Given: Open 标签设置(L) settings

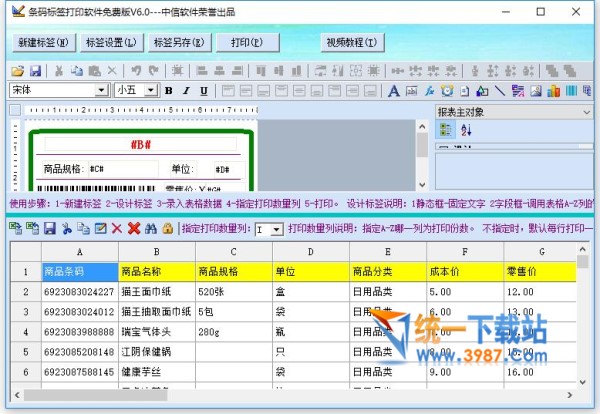Looking at the screenshot, I should tap(112, 42).
